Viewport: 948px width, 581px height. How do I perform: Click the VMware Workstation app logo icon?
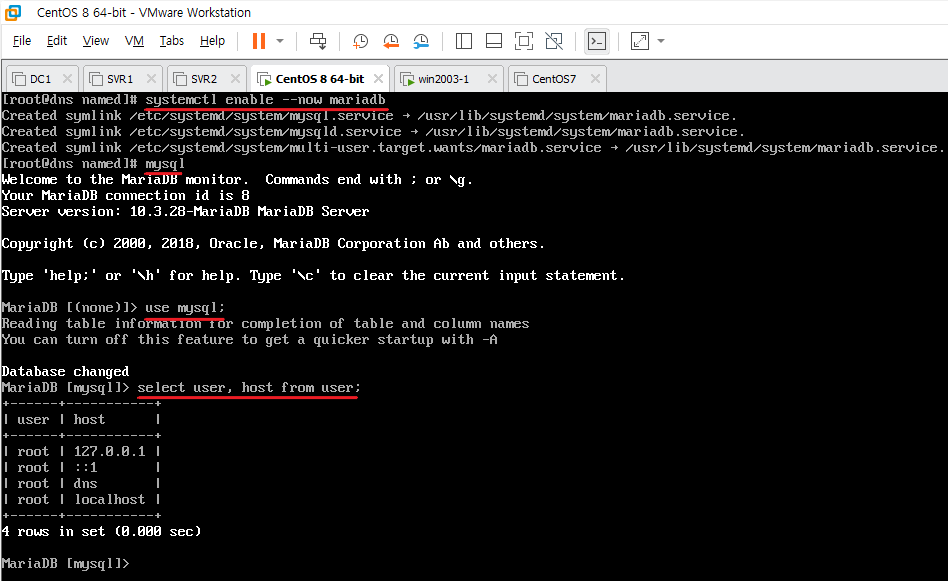(13, 12)
